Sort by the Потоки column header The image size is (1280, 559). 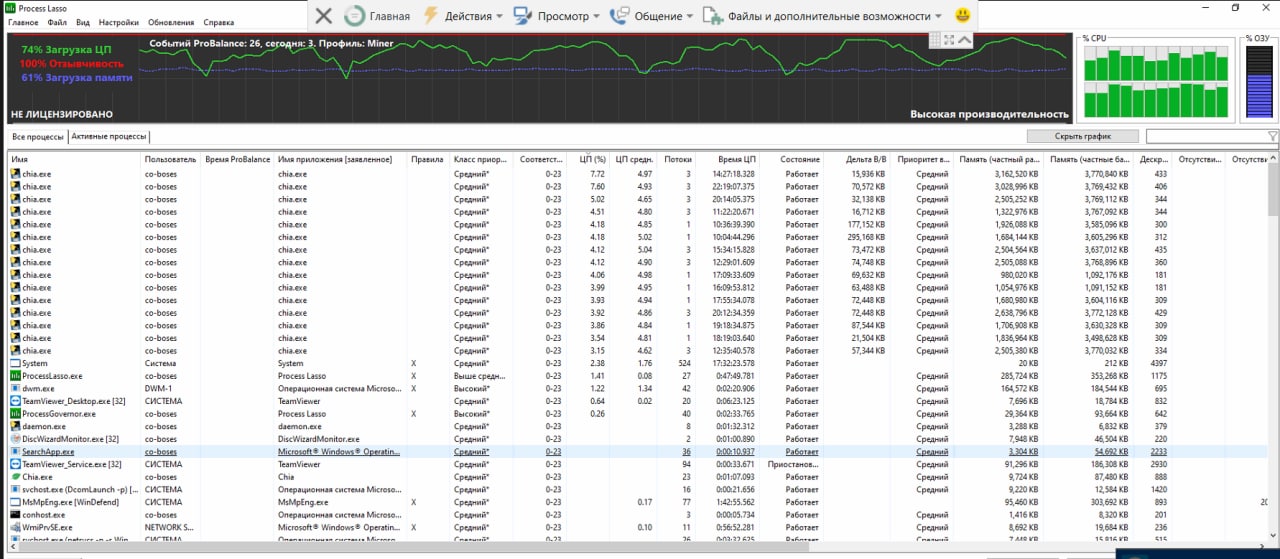[677, 159]
